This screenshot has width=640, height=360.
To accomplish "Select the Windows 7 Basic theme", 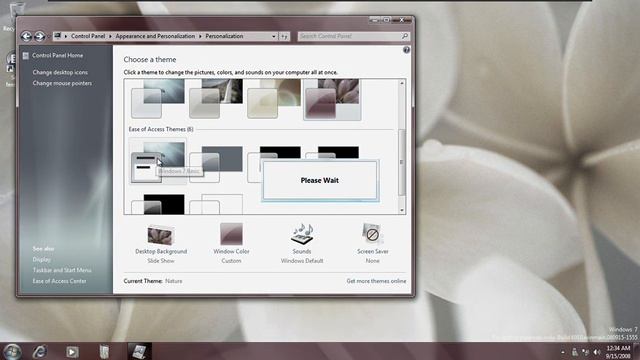I will 158,162.
